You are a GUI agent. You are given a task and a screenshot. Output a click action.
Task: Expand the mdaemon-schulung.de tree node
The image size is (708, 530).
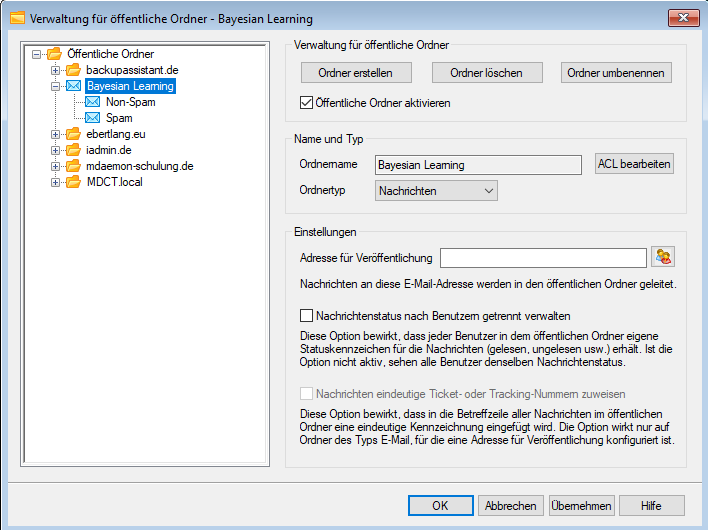(x=56, y=166)
